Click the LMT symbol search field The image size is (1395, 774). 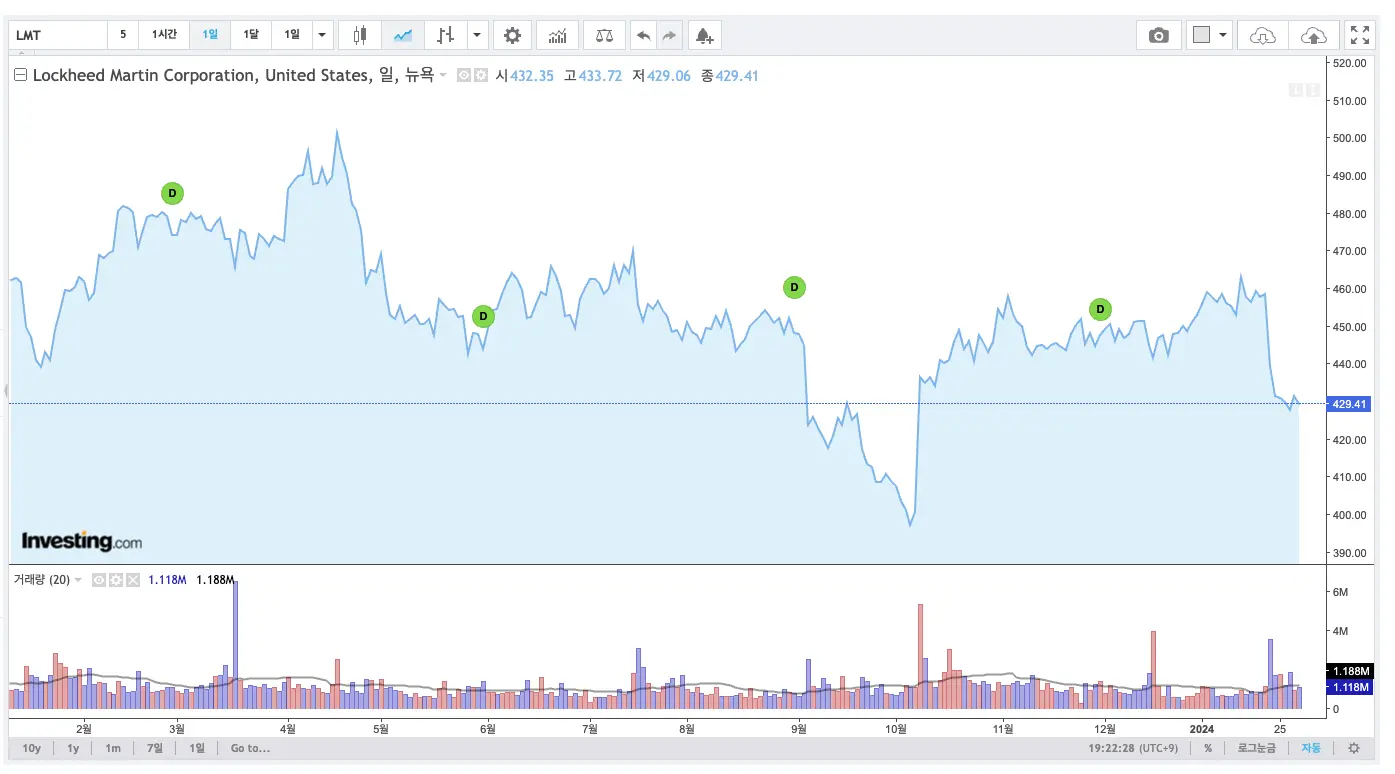pos(58,35)
